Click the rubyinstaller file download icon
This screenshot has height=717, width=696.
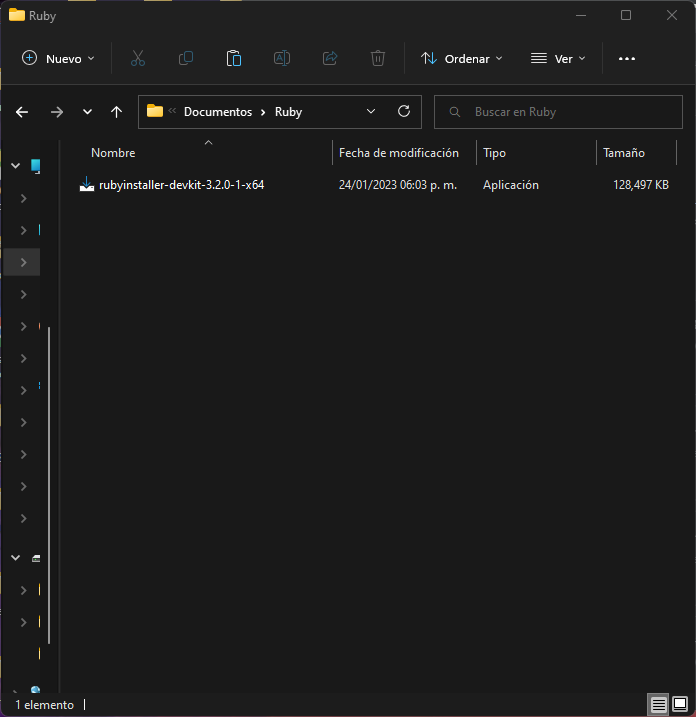pyautogui.click(x=87, y=184)
